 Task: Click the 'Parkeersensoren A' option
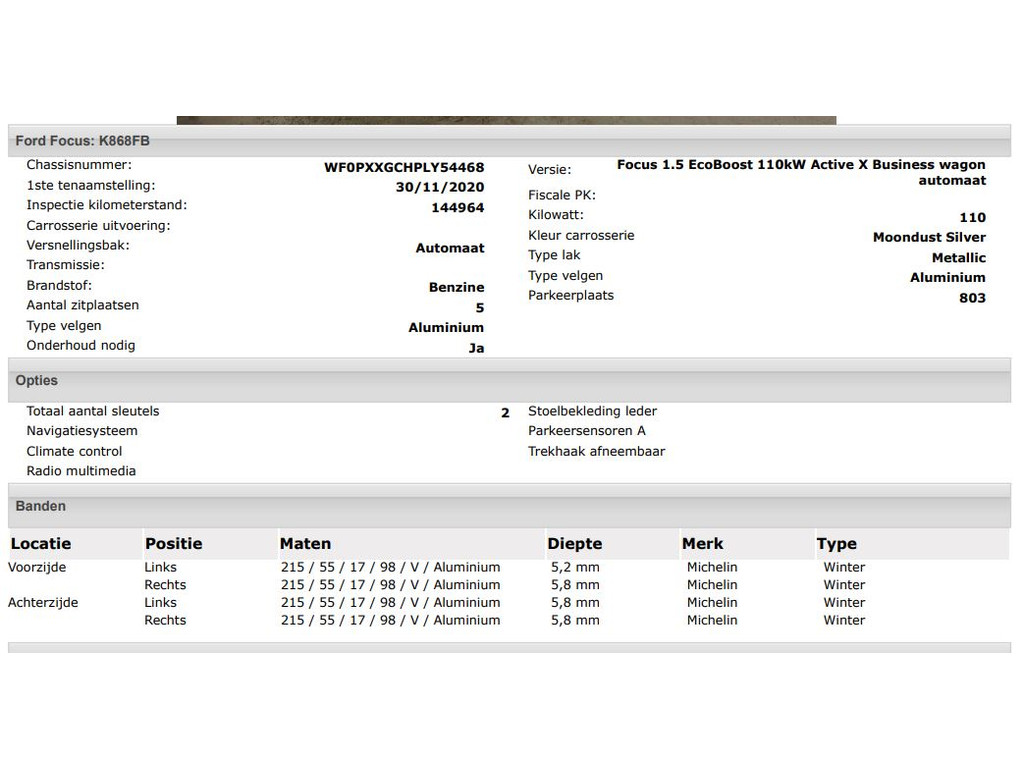586,431
